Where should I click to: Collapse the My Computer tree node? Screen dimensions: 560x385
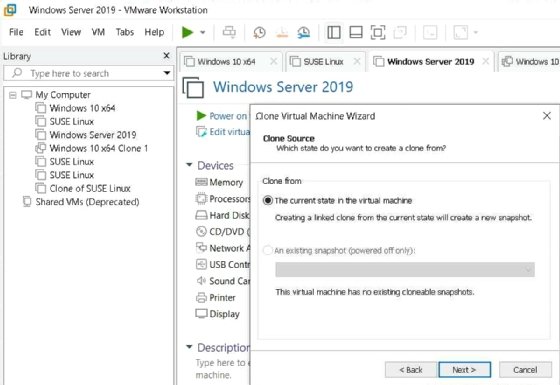coord(12,95)
